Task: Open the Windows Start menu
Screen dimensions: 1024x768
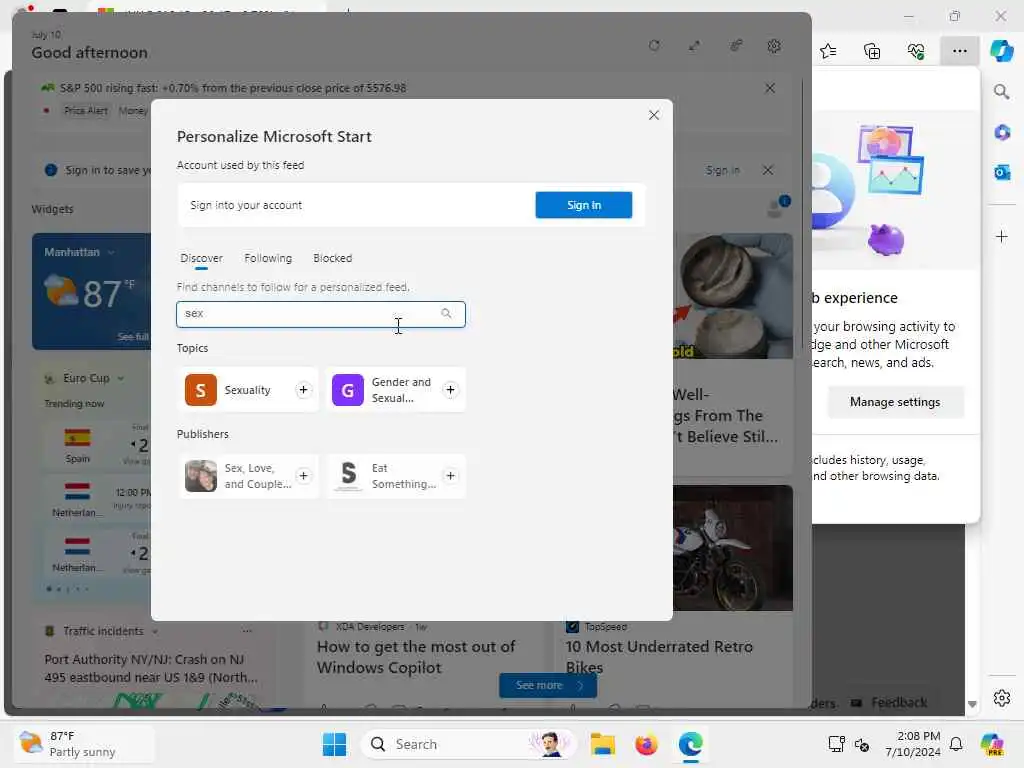Action: coord(334,744)
